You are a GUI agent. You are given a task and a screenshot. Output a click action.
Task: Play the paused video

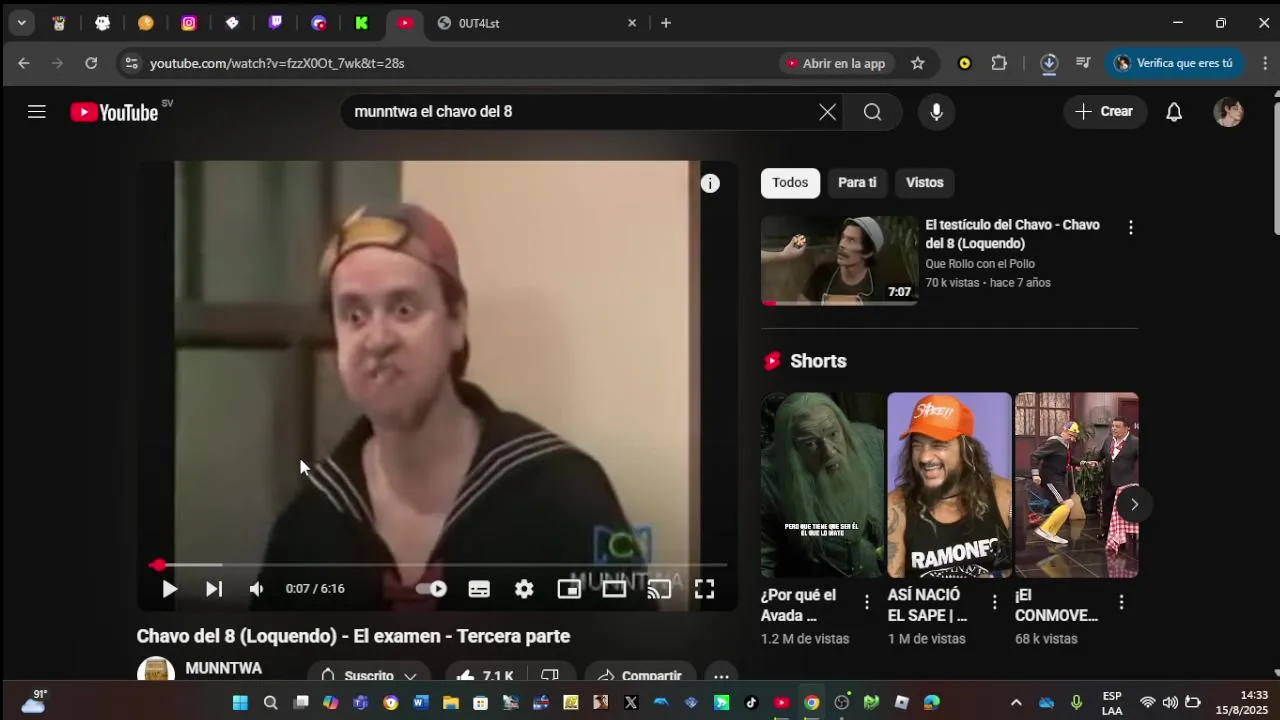pyautogui.click(x=169, y=589)
